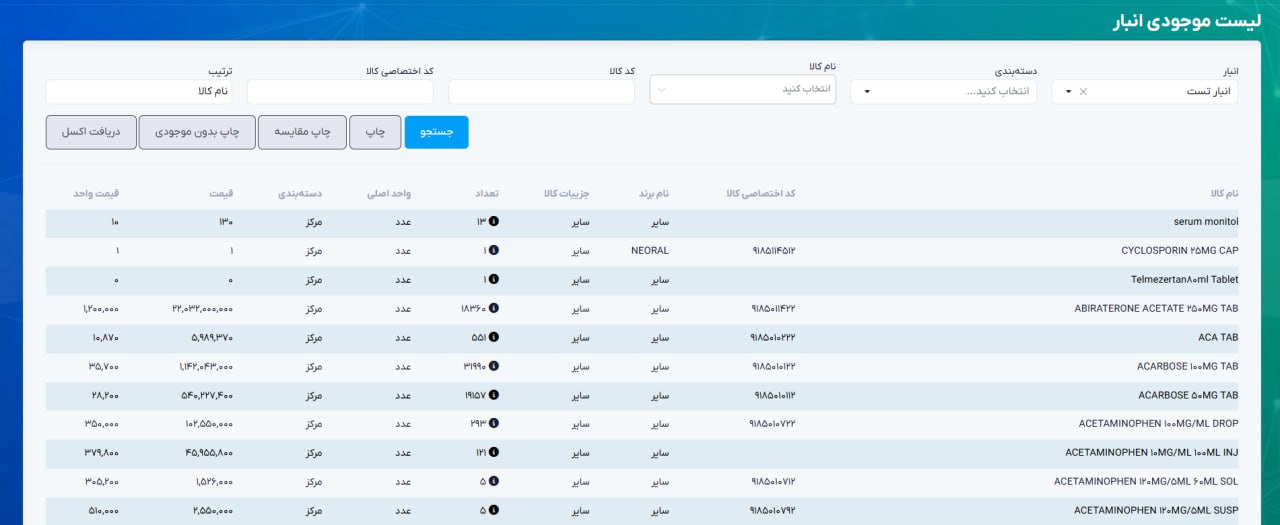Click the چاپ مقایسه (print comparison) button
1280x525 pixels.
[x=302, y=132]
